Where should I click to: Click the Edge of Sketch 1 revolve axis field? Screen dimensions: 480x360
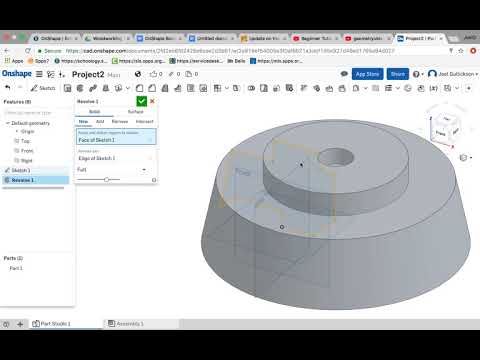[116, 156]
